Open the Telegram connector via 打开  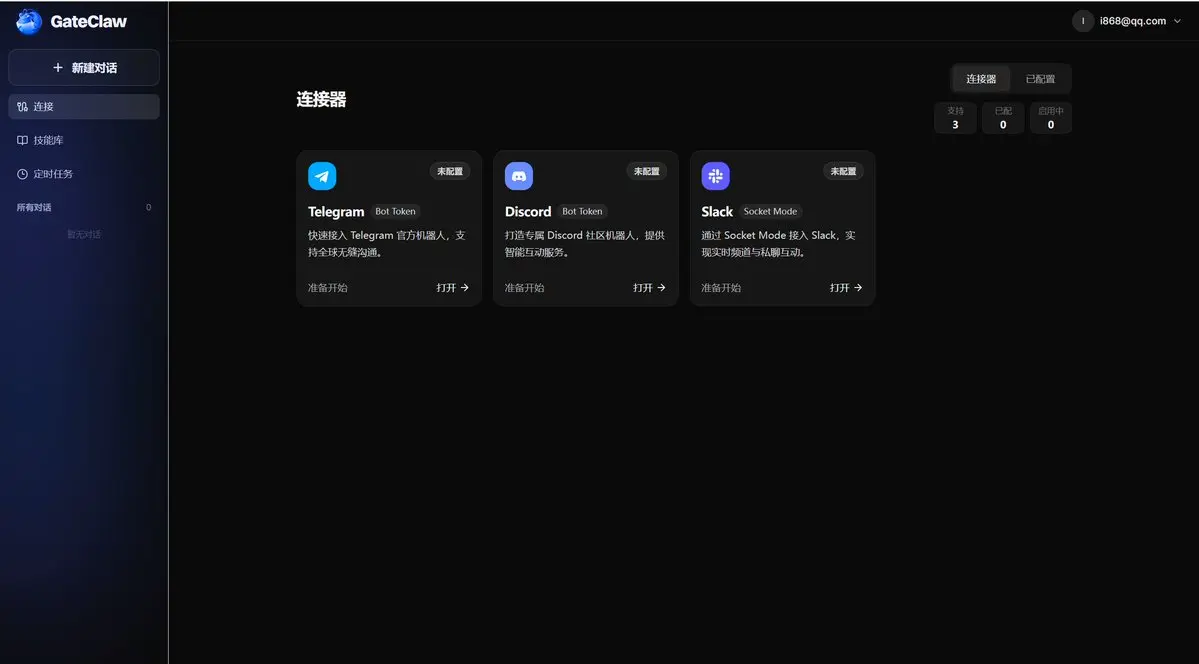(x=453, y=288)
